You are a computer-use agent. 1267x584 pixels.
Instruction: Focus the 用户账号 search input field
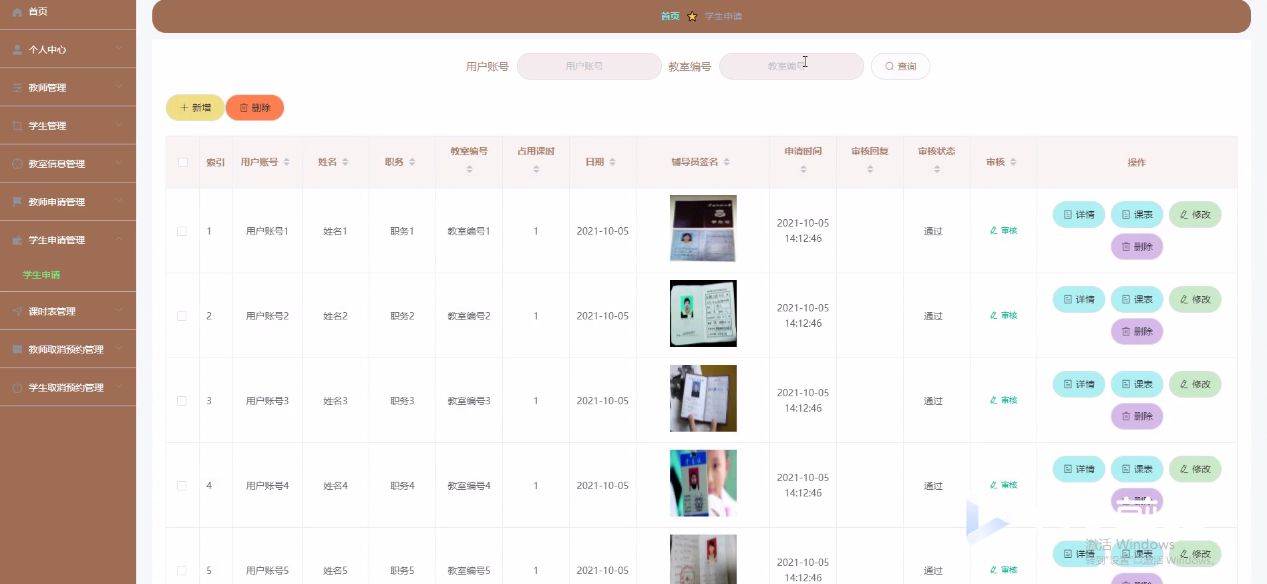pyautogui.click(x=589, y=66)
